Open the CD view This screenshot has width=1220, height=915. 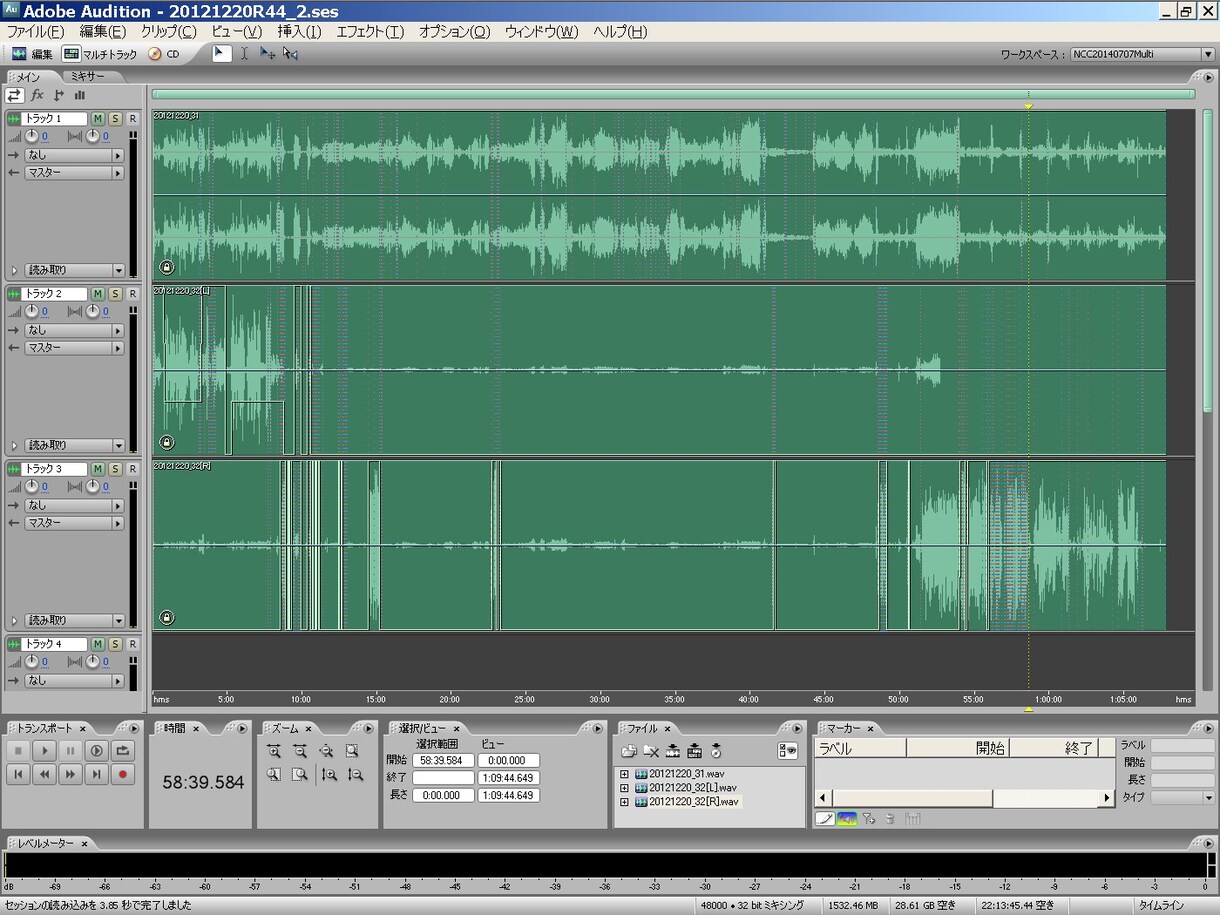click(163, 54)
